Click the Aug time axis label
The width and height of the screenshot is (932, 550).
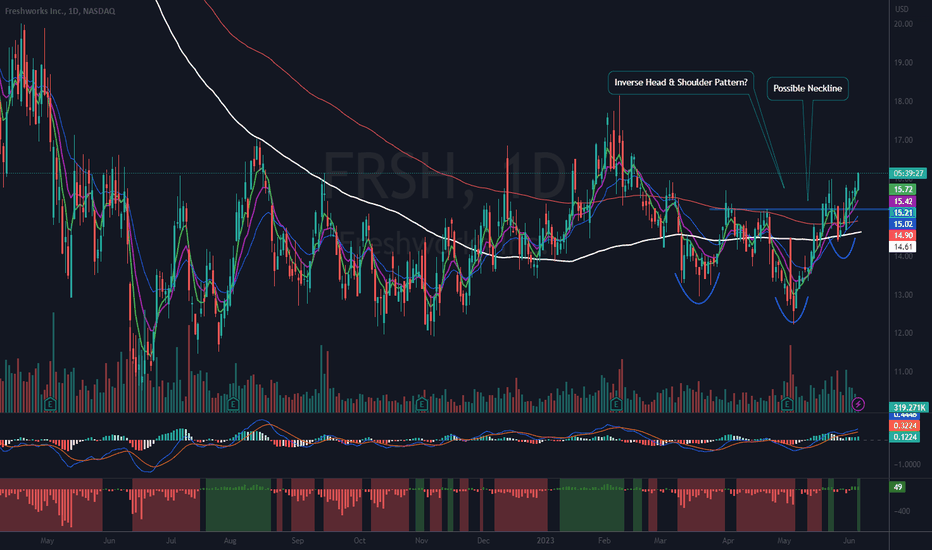point(230,541)
